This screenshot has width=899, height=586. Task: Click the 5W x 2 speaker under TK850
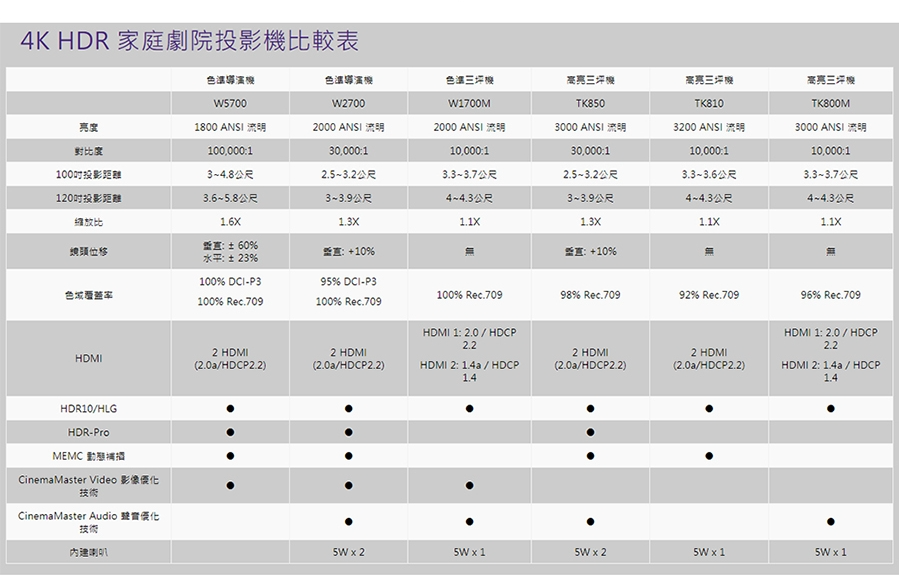pyautogui.click(x=591, y=552)
